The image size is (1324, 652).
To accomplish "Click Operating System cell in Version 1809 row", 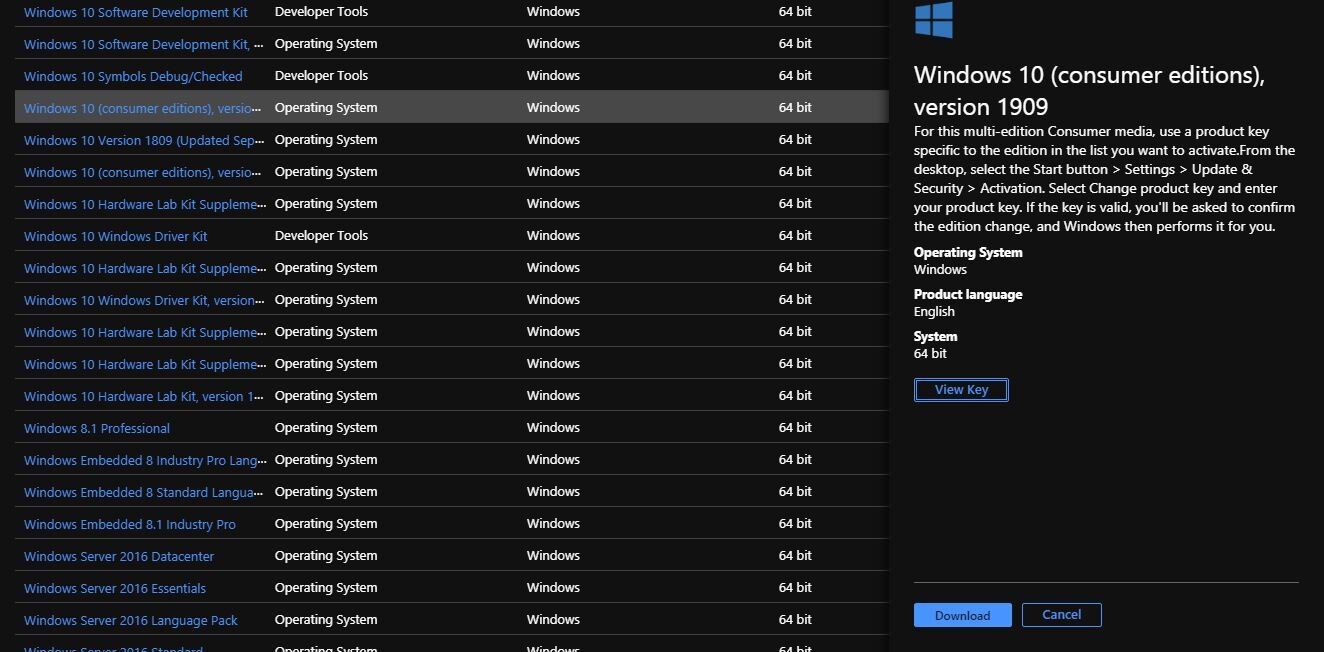I will pos(326,139).
